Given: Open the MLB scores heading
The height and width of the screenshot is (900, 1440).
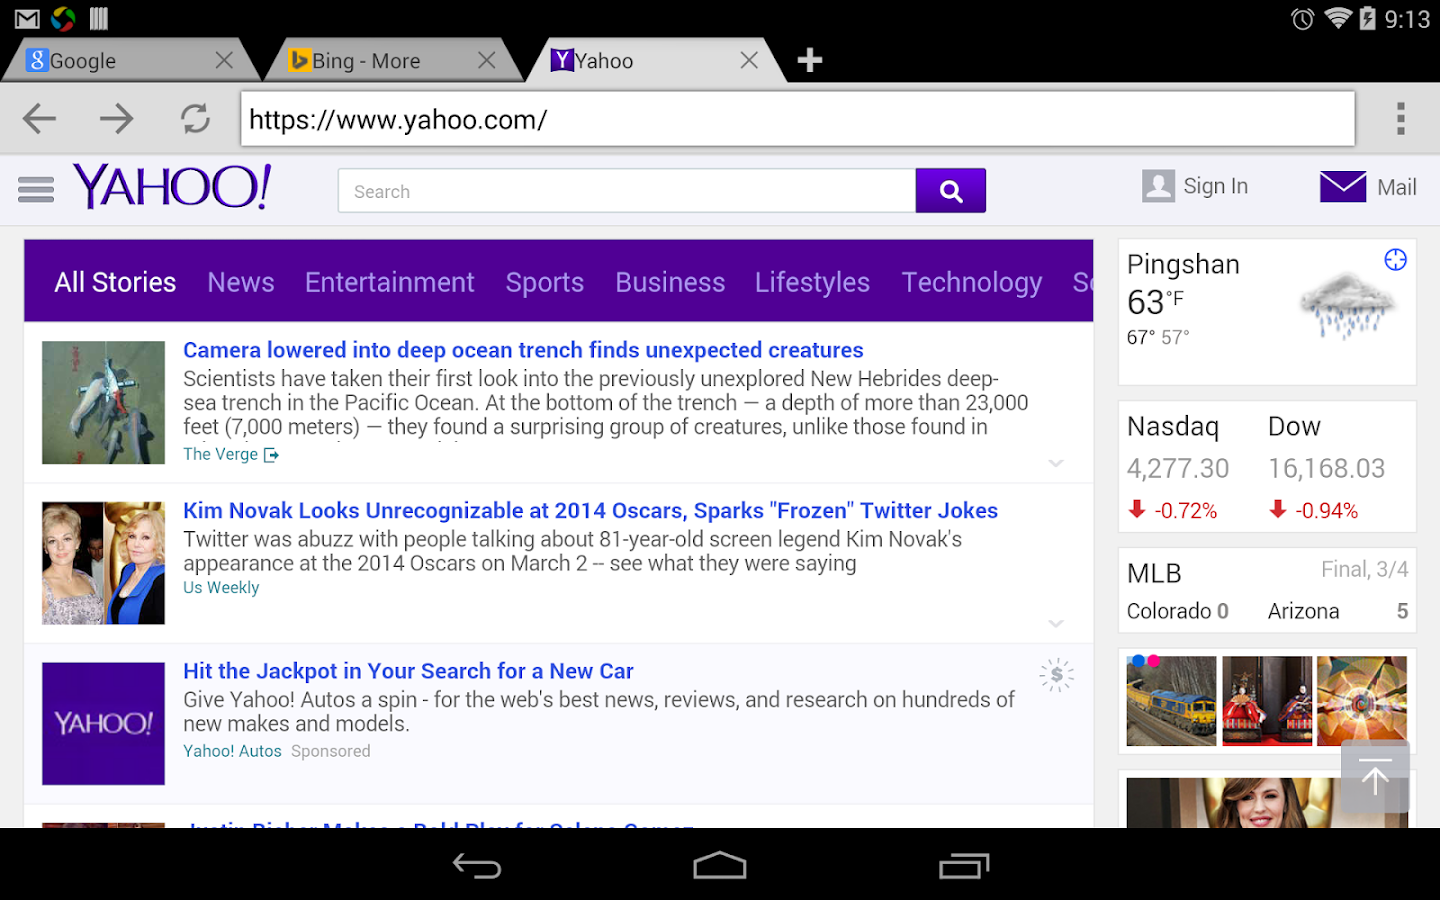Looking at the screenshot, I should (1154, 573).
